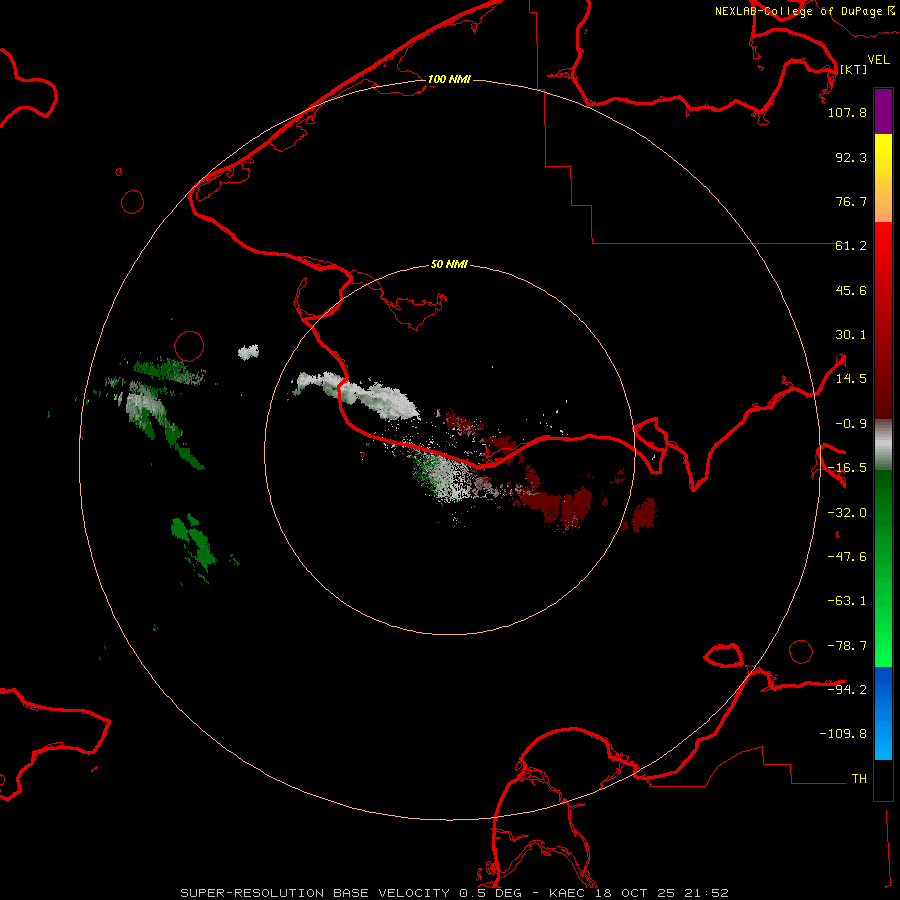Click the blue segment of the color bar

click(x=883, y=713)
